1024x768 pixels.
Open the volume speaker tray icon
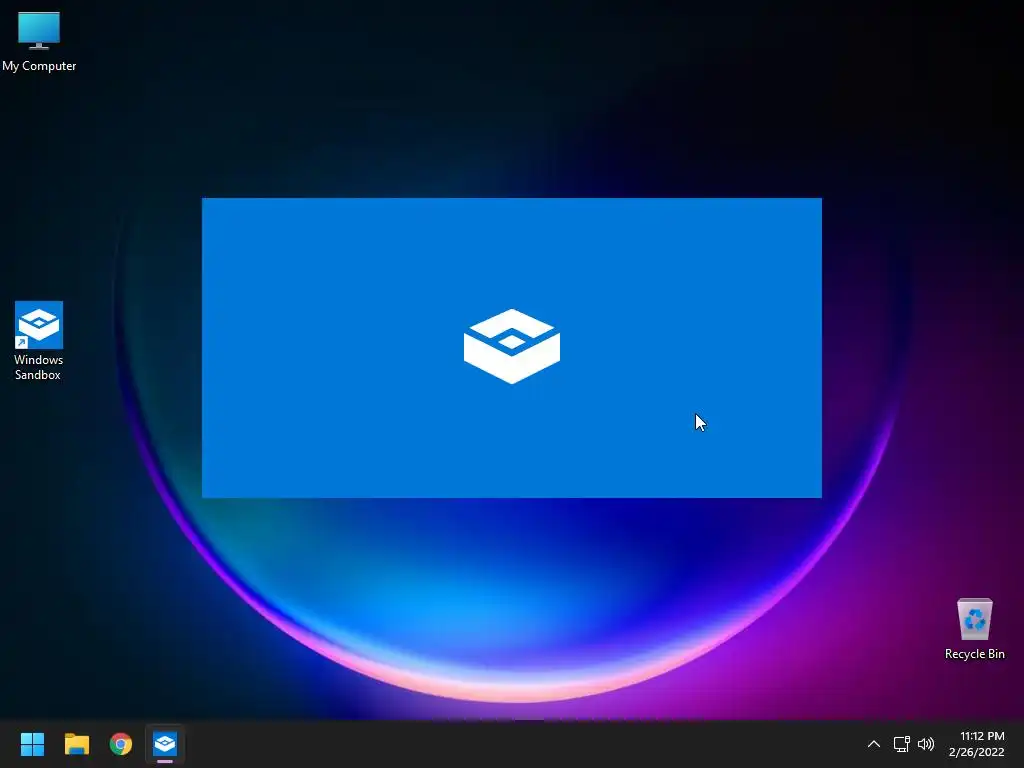click(x=925, y=744)
